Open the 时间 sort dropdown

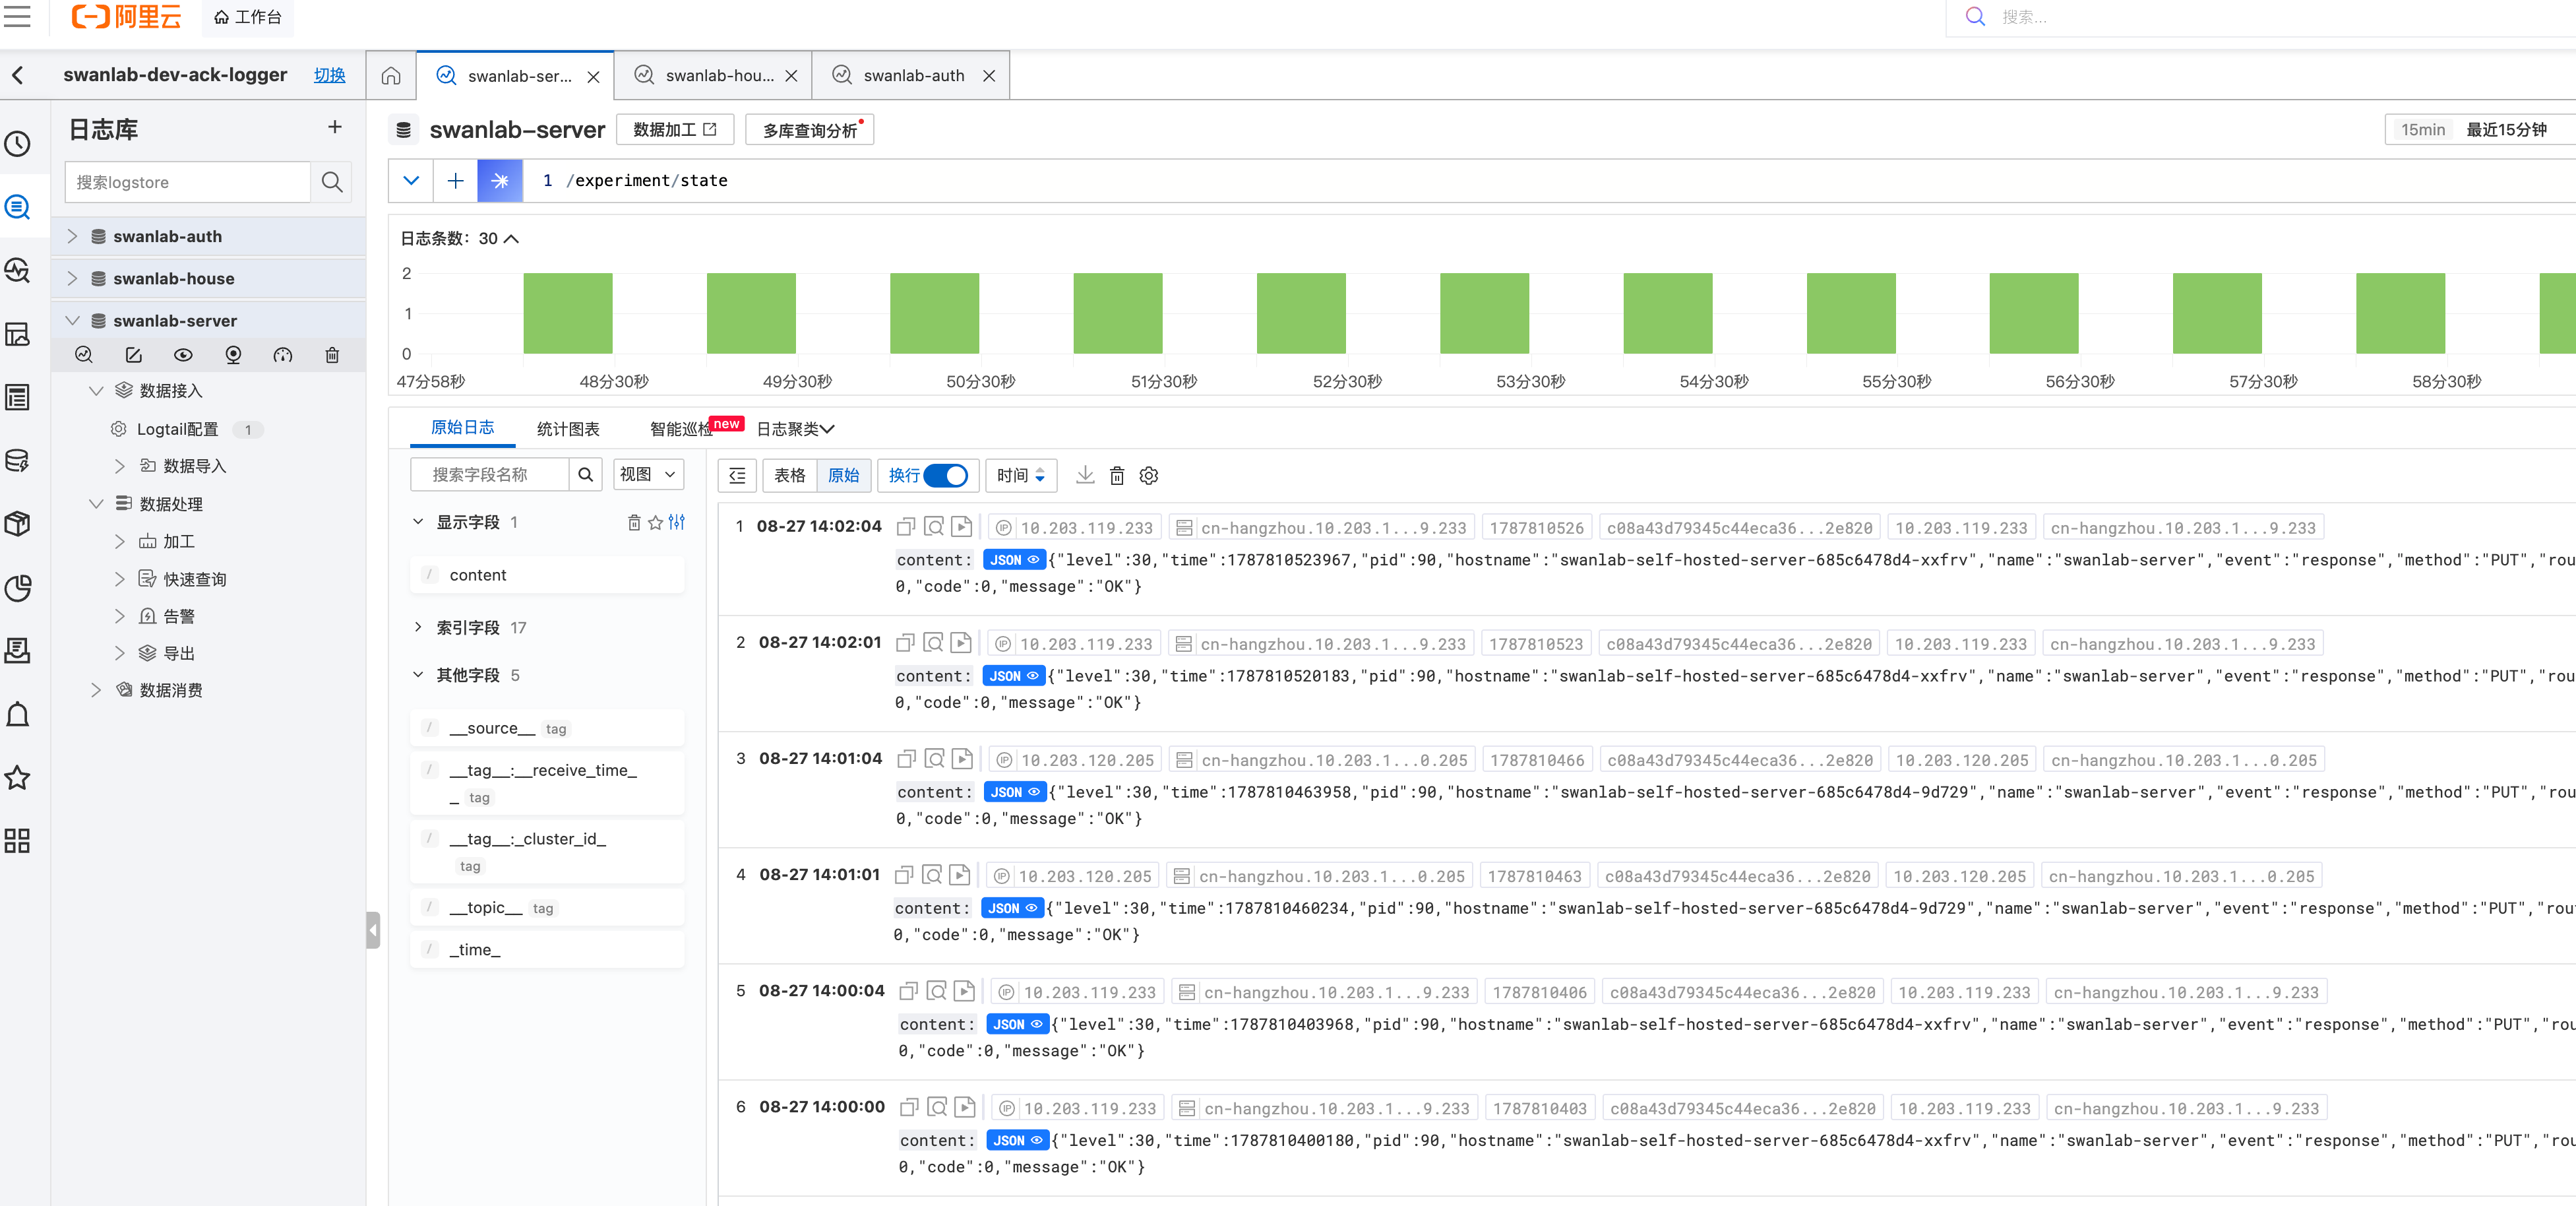coord(1021,476)
